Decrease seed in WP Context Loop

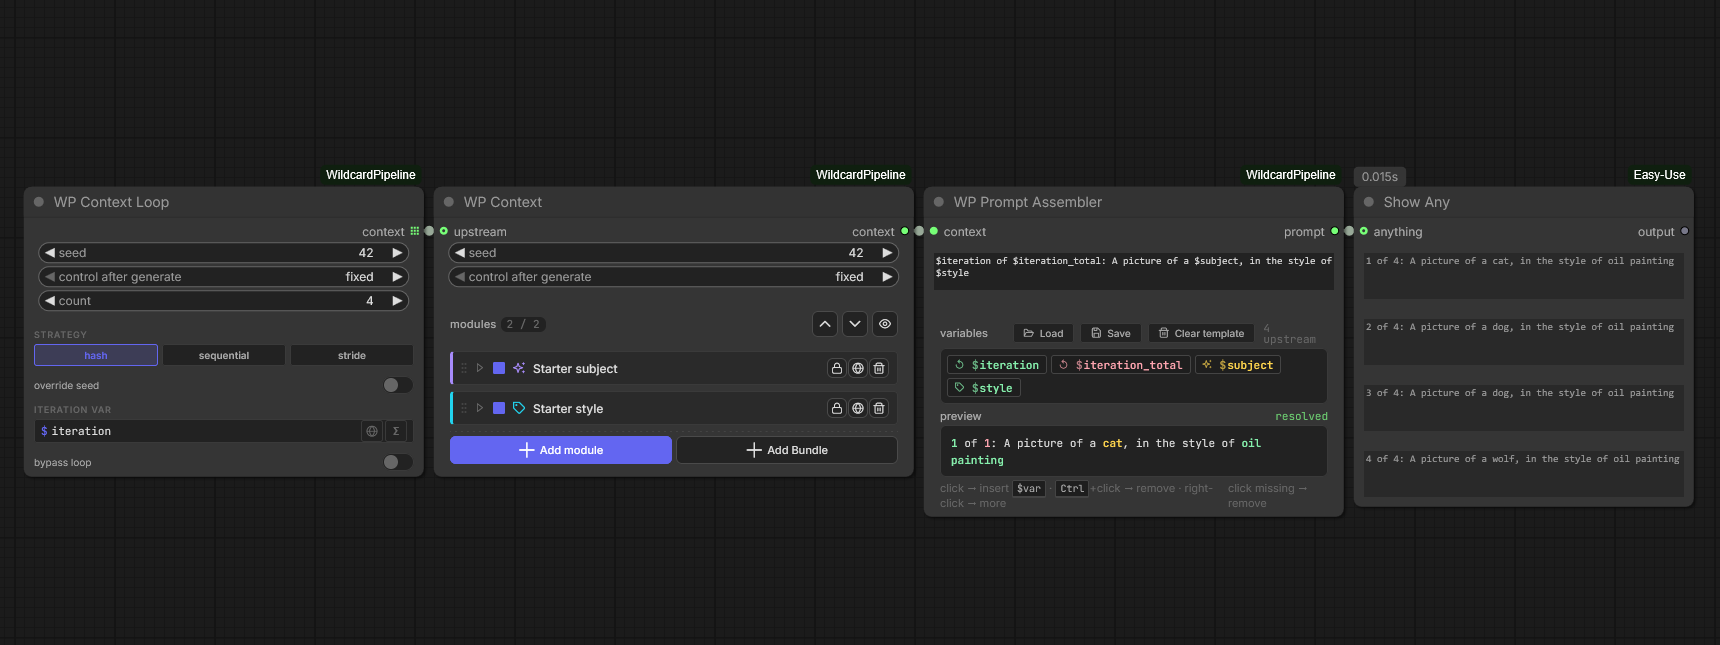coord(50,253)
